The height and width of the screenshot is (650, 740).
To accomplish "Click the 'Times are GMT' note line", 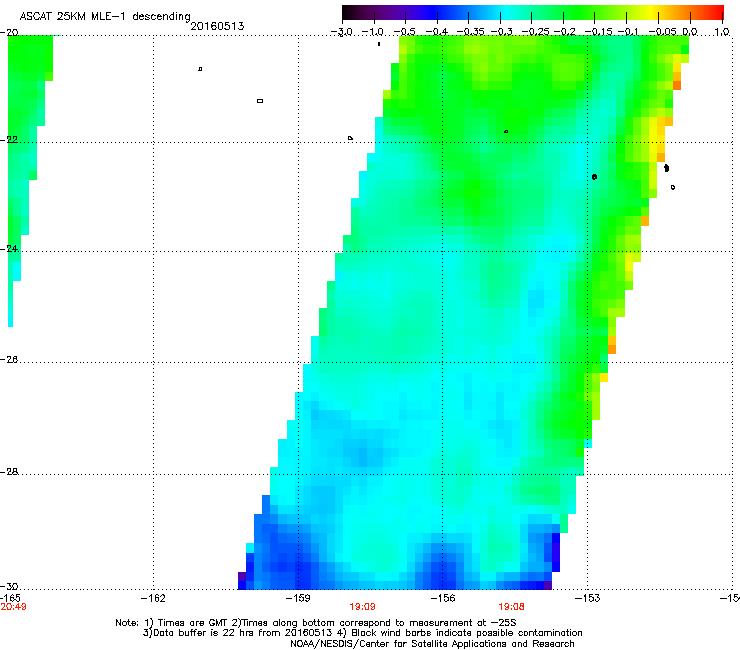I will [316, 623].
